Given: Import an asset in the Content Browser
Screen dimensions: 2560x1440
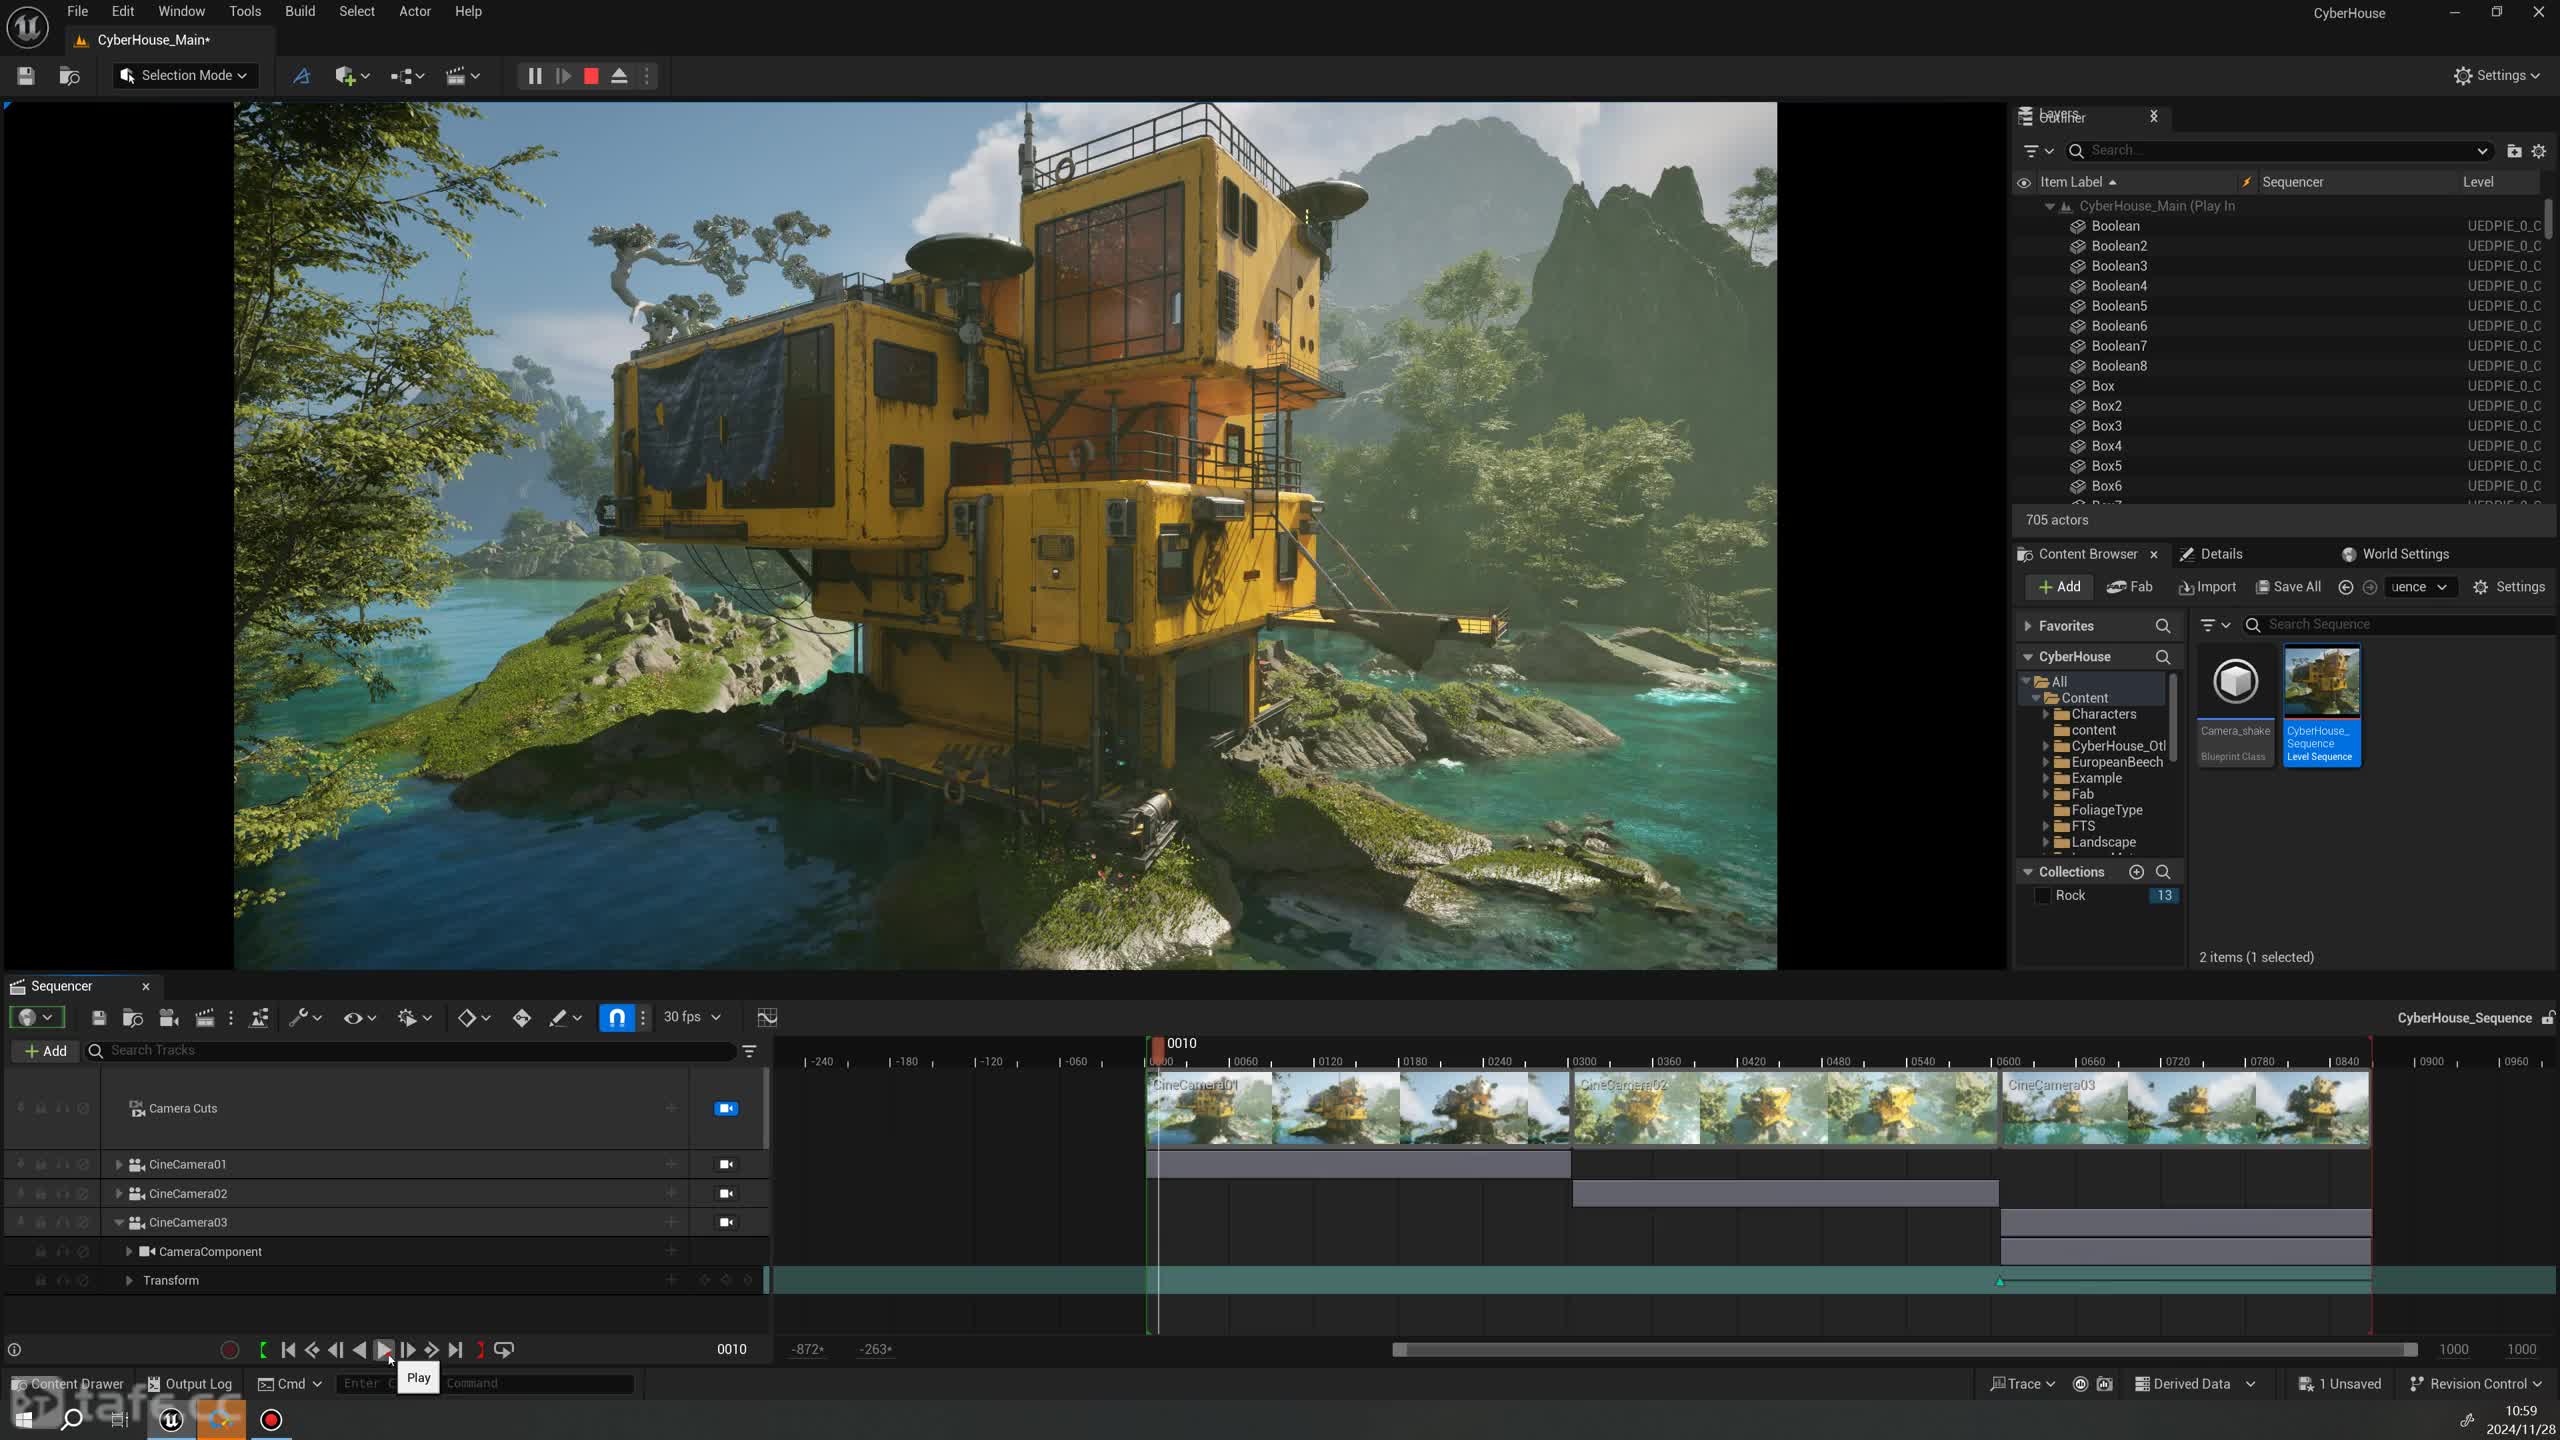Looking at the screenshot, I should 2207,587.
